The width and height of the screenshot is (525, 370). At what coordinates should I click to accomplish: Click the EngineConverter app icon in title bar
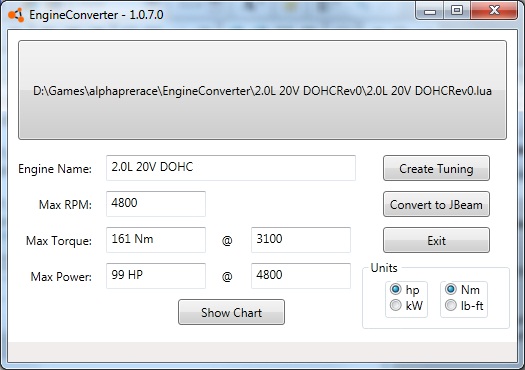pos(16,15)
